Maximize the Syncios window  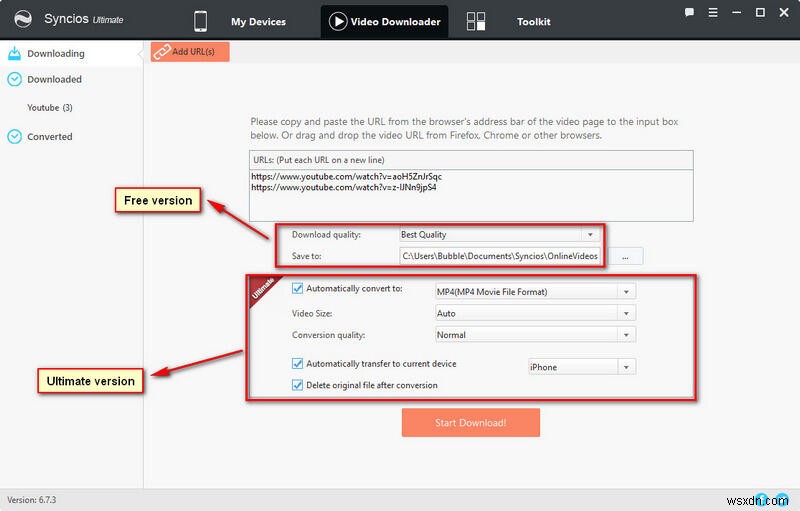click(x=760, y=12)
